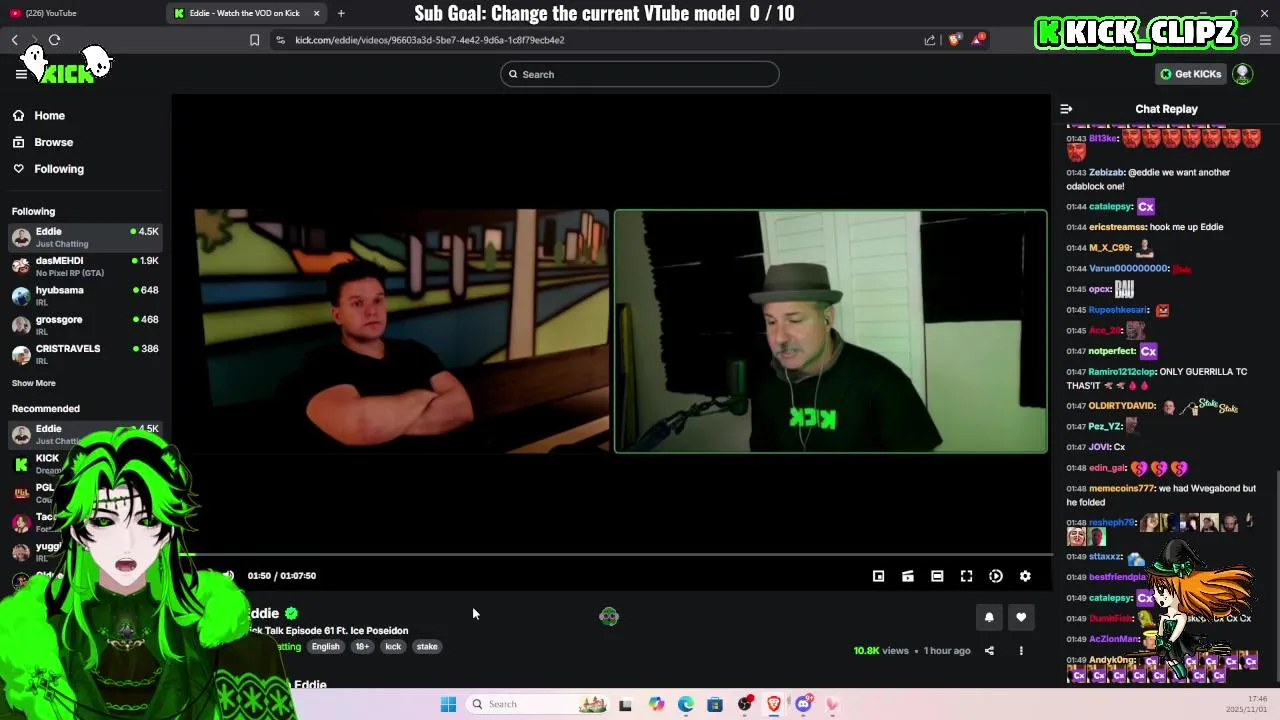Open Microsoft Edge from taskbar
Viewport: 1280px width, 720px height.
point(686,704)
